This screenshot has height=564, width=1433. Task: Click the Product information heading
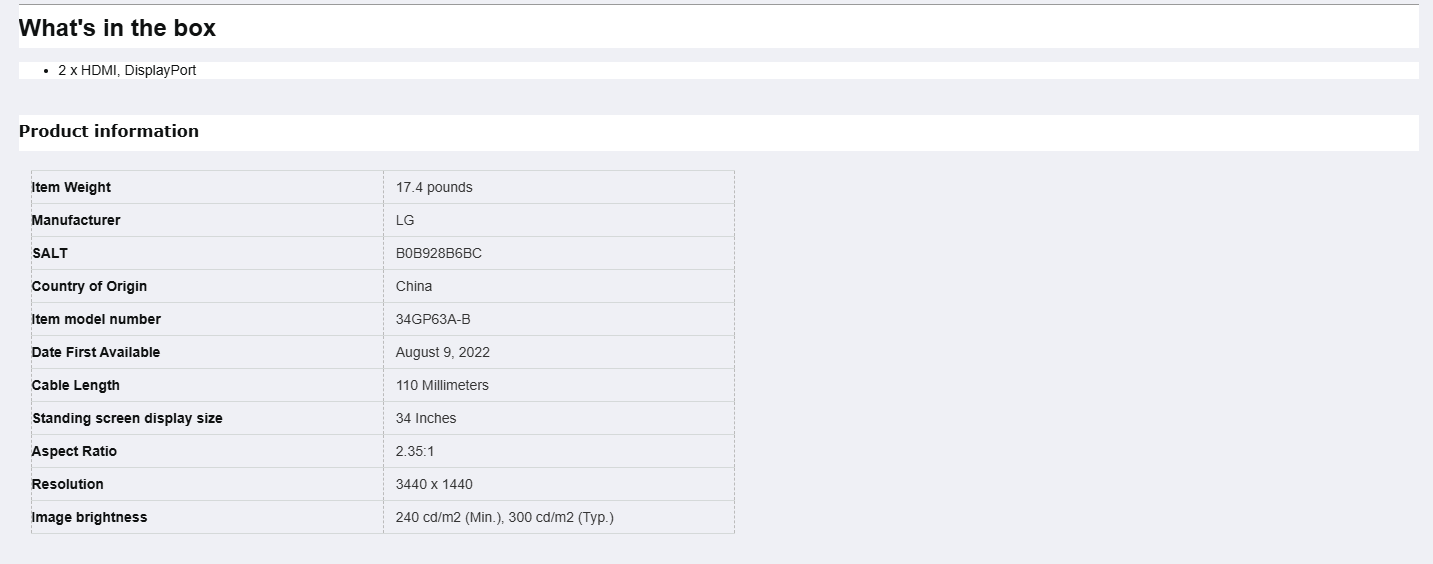(x=109, y=131)
